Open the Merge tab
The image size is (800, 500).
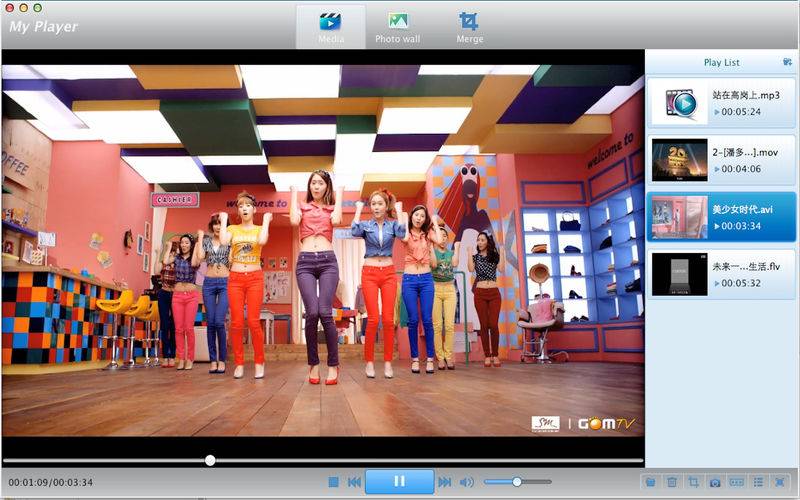469,27
